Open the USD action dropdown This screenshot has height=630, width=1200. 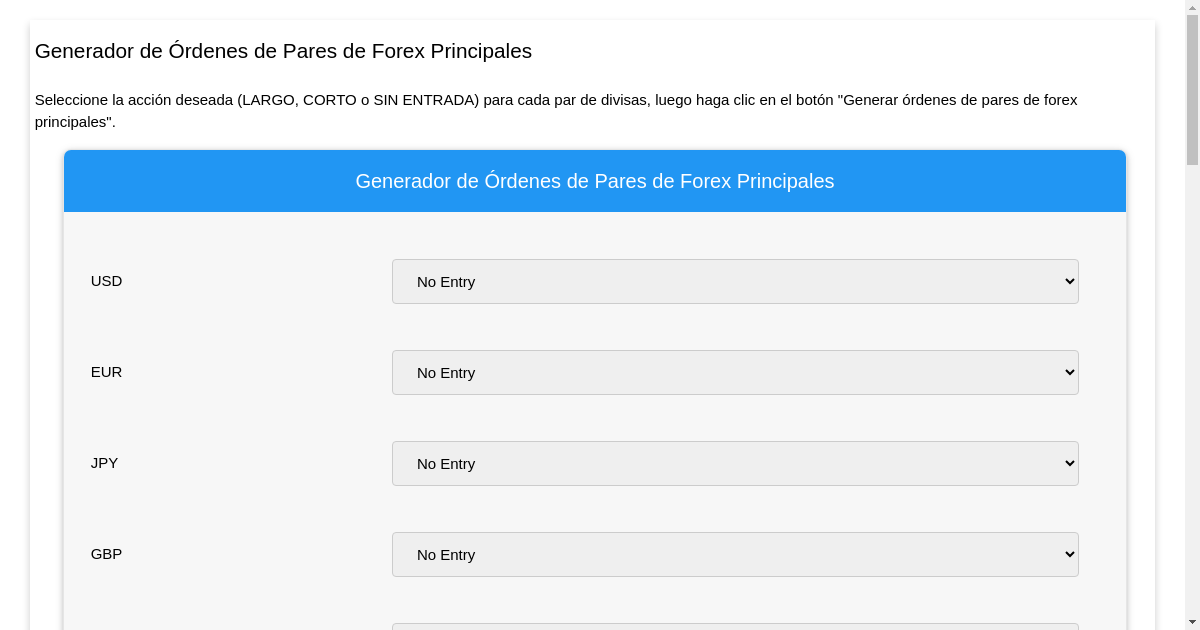tap(735, 281)
